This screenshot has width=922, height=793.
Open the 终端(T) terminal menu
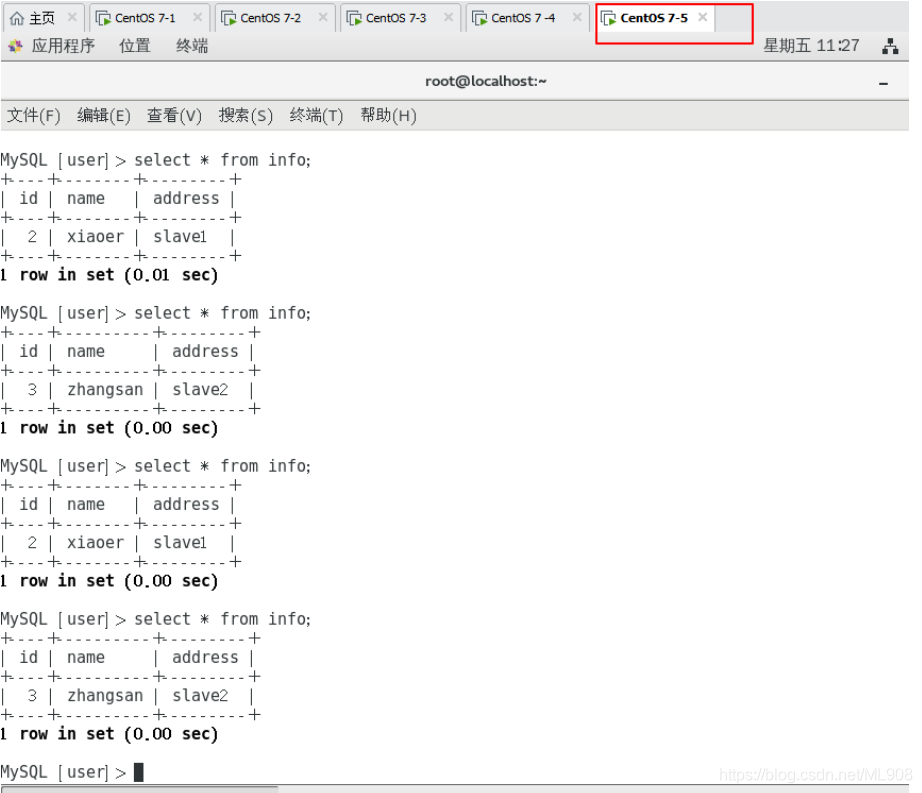[316, 115]
